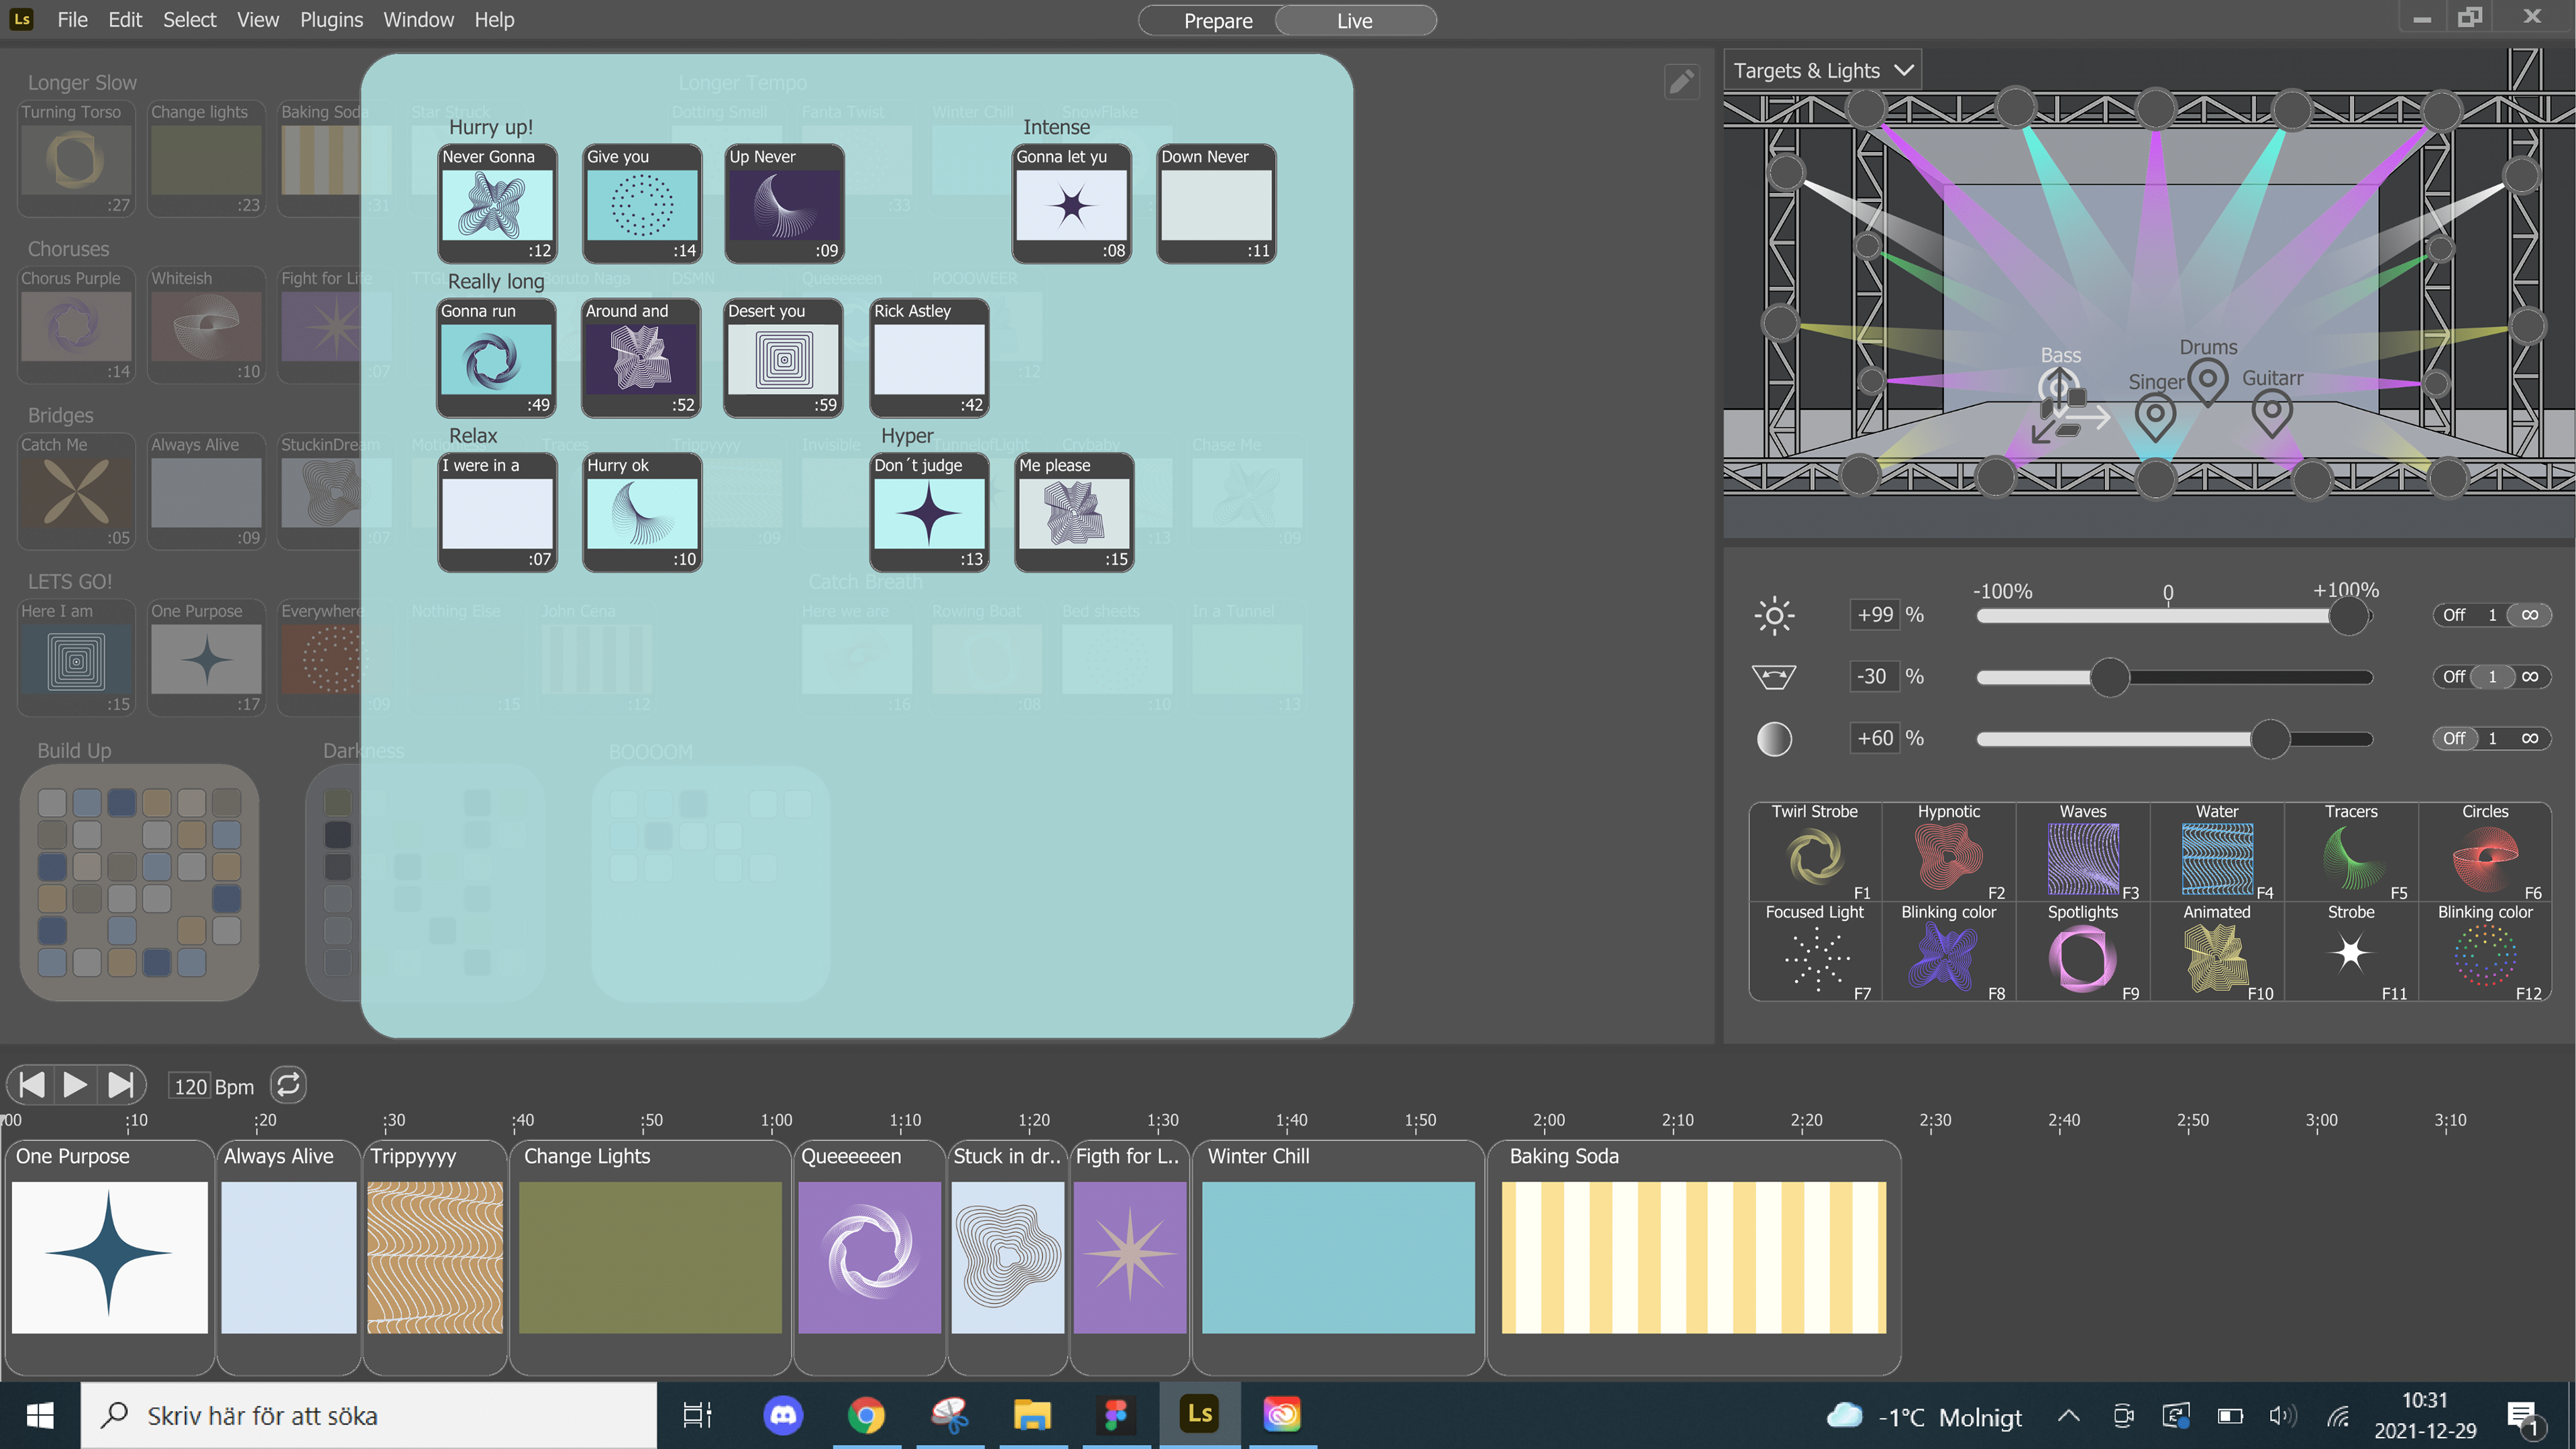Select the Waves F3 effect
The image size is (2576, 1449).
pyautogui.click(x=2083, y=852)
